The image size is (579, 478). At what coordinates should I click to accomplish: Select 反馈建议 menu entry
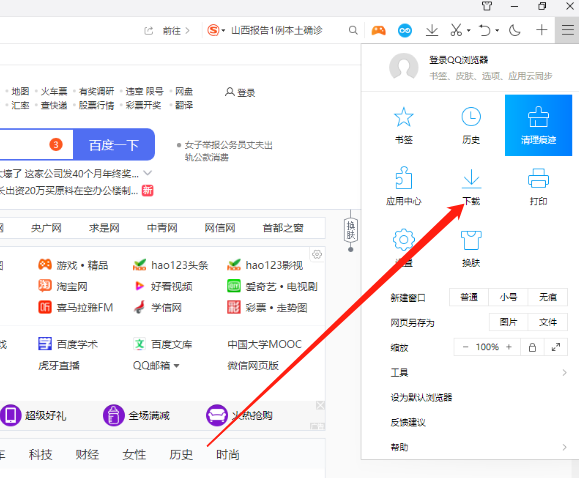(408, 422)
